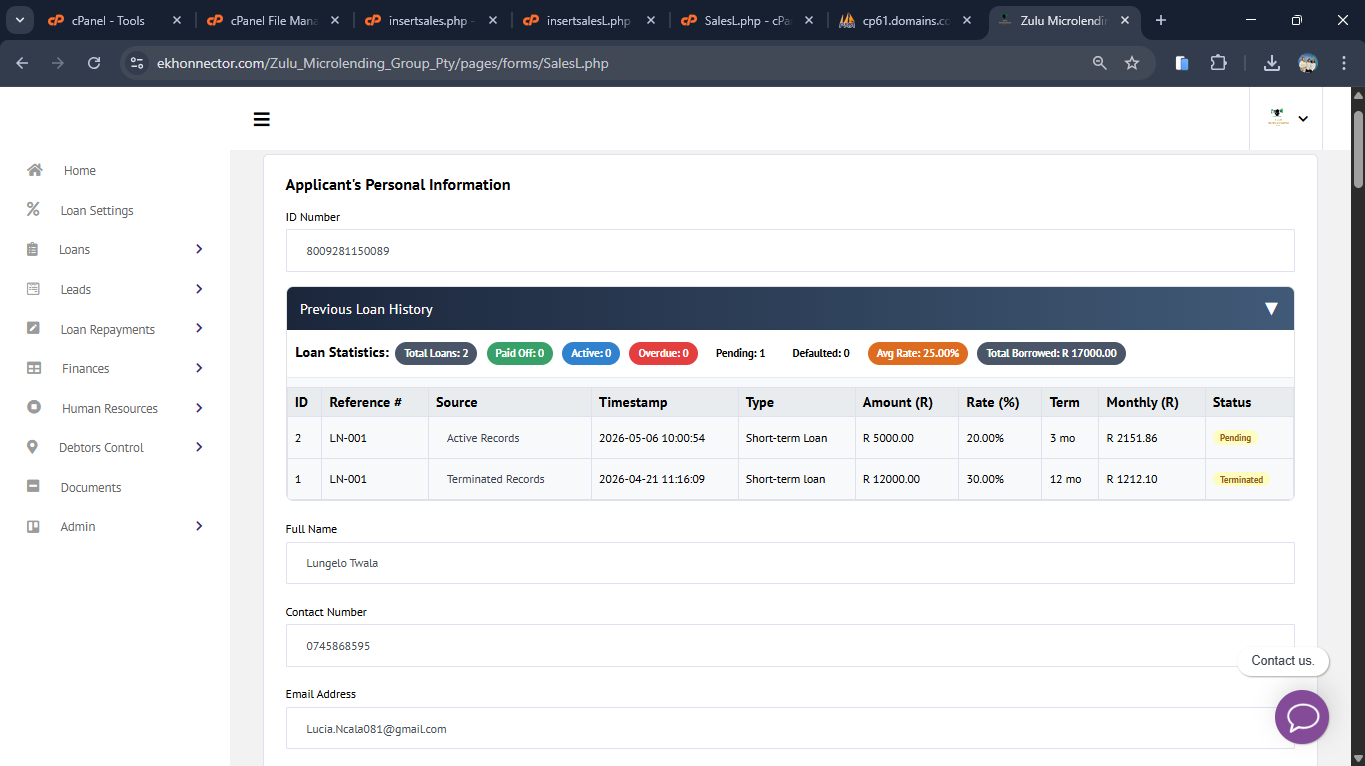Click the Total Borrowed: R 17000.00 badge
The width and height of the screenshot is (1365, 766).
pos(1051,353)
